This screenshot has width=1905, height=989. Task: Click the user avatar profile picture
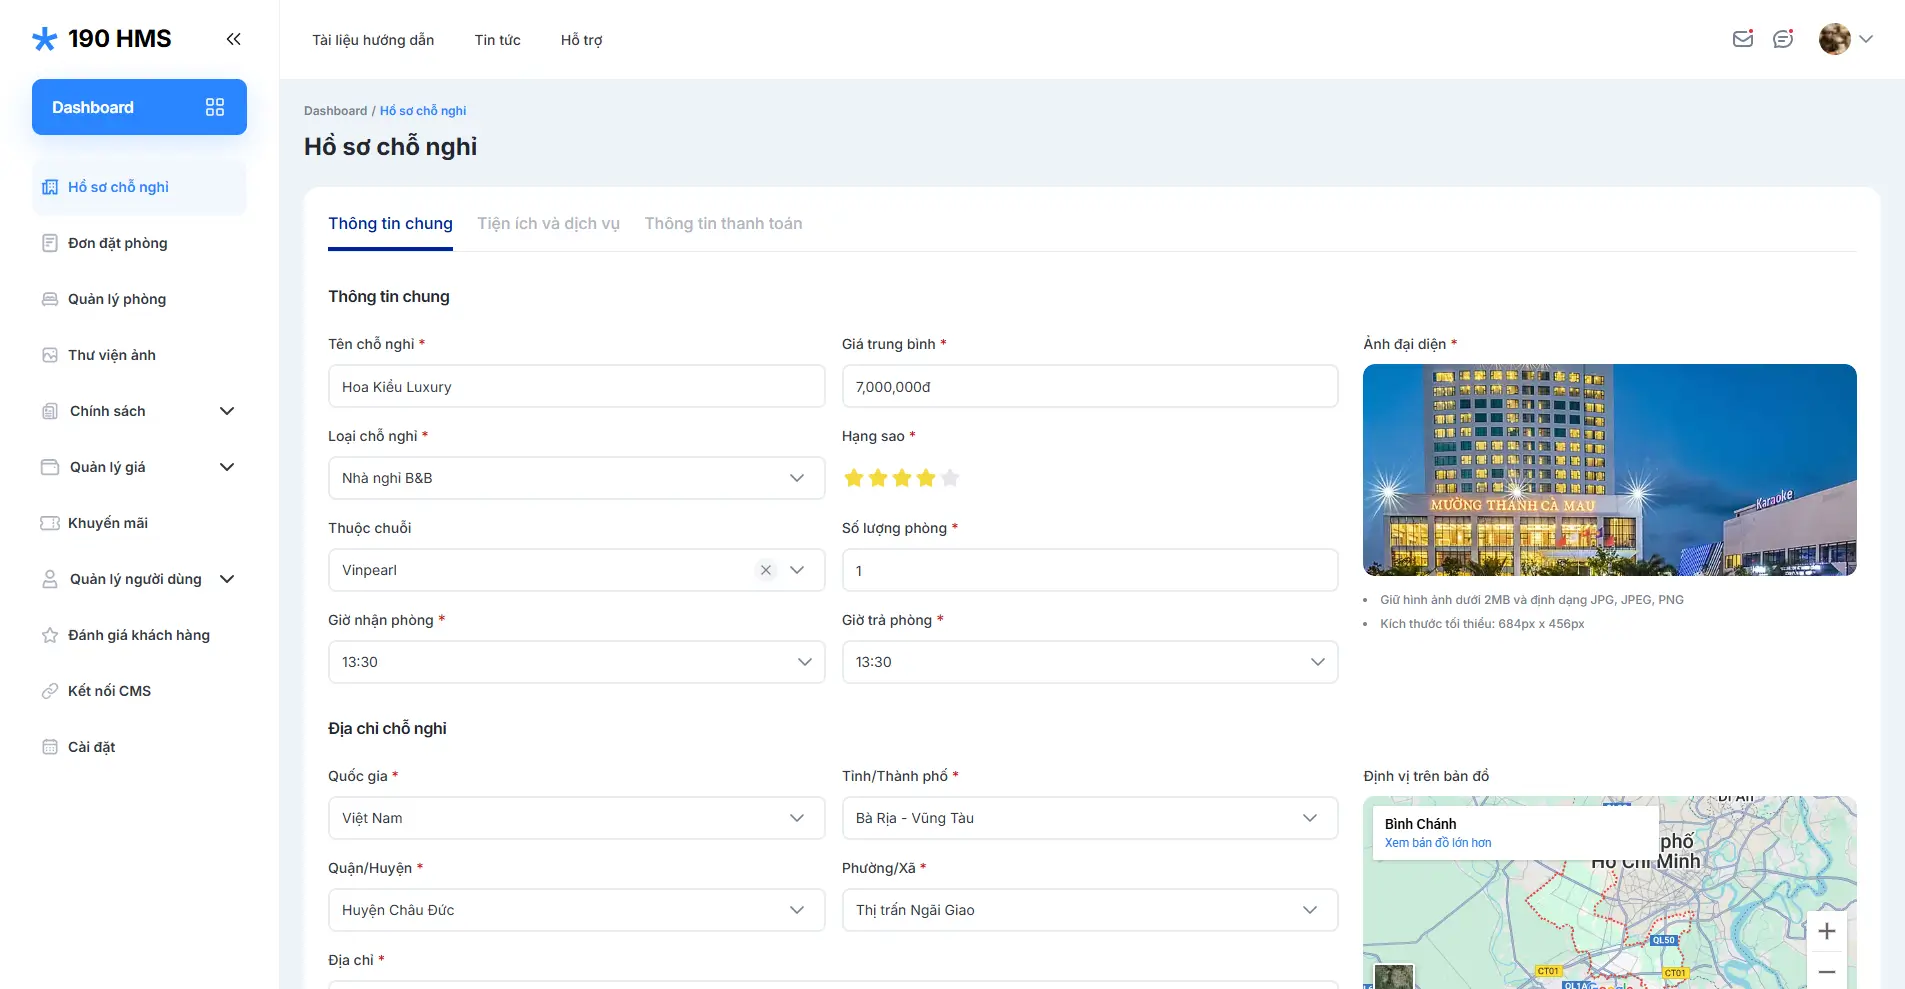click(x=1834, y=39)
